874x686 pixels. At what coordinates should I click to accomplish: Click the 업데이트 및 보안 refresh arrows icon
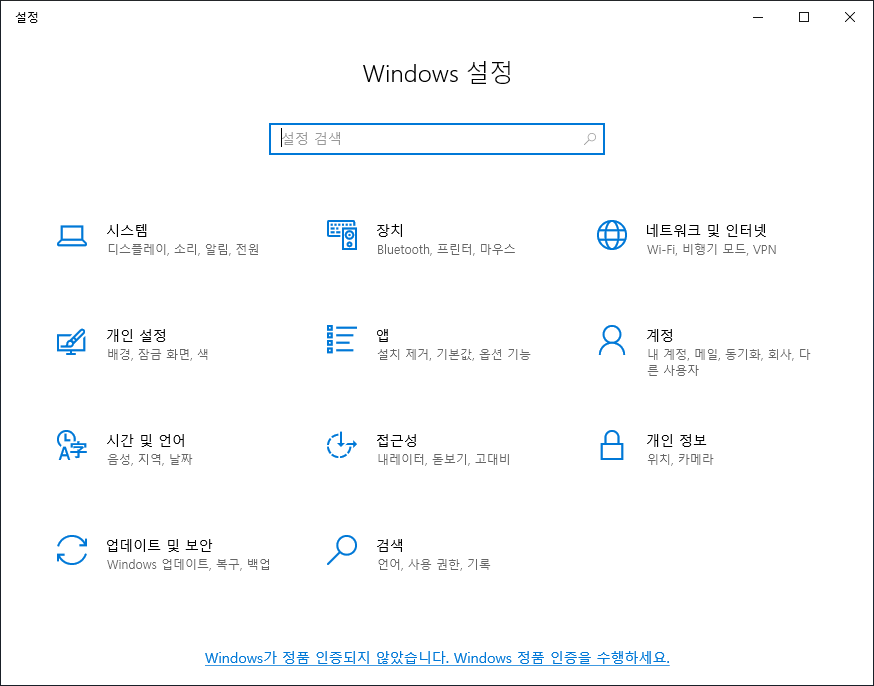point(72,550)
